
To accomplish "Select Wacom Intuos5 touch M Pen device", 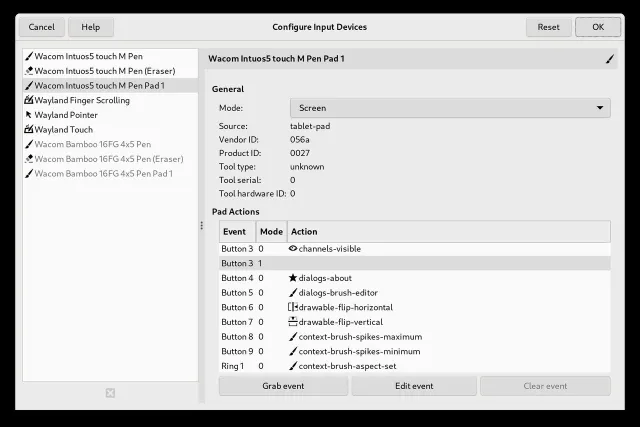I will (110, 56).
